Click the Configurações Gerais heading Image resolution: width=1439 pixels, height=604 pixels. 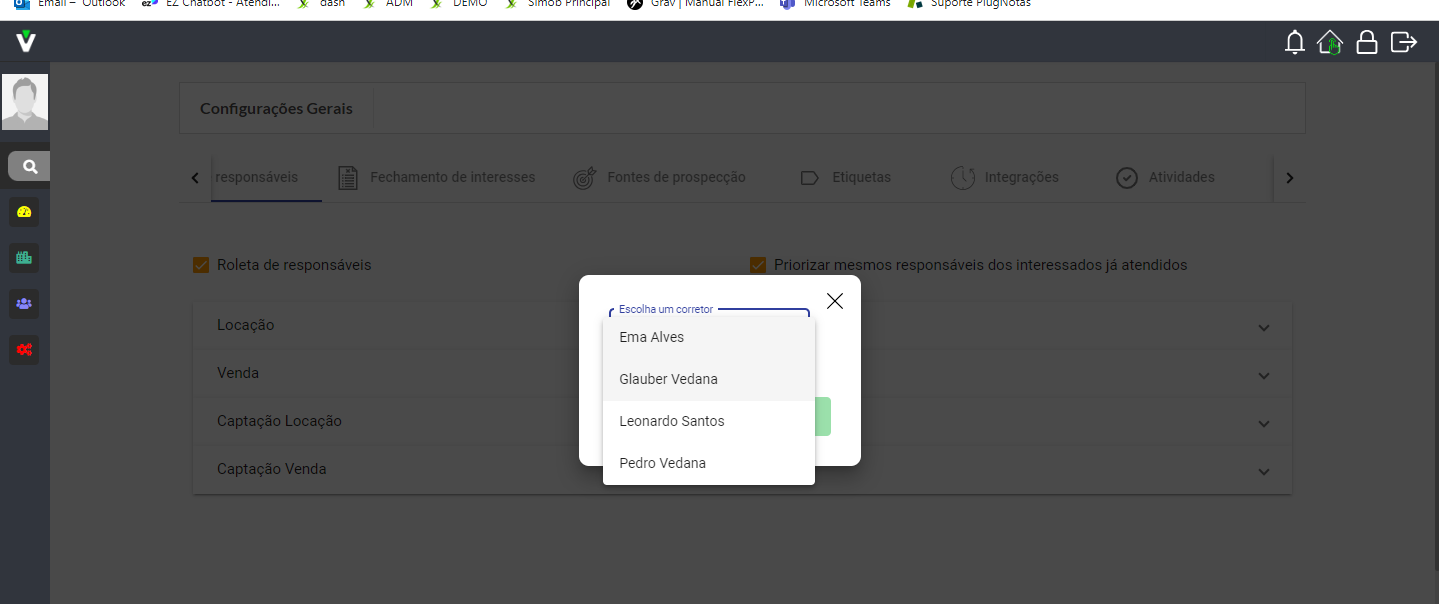coord(276,109)
